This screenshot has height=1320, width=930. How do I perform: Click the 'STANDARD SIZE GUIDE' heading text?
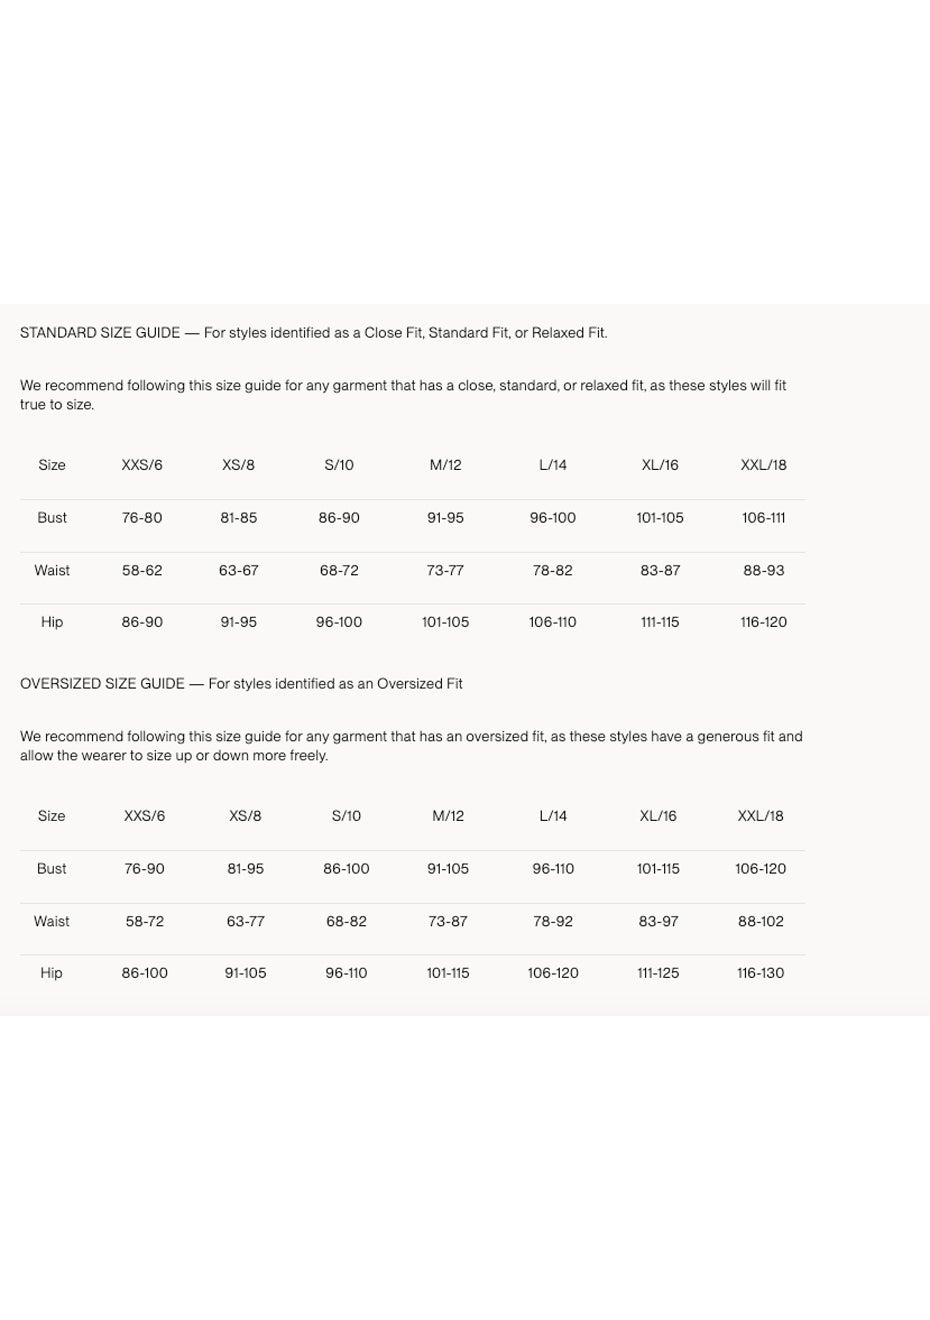(x=100, y=333)
